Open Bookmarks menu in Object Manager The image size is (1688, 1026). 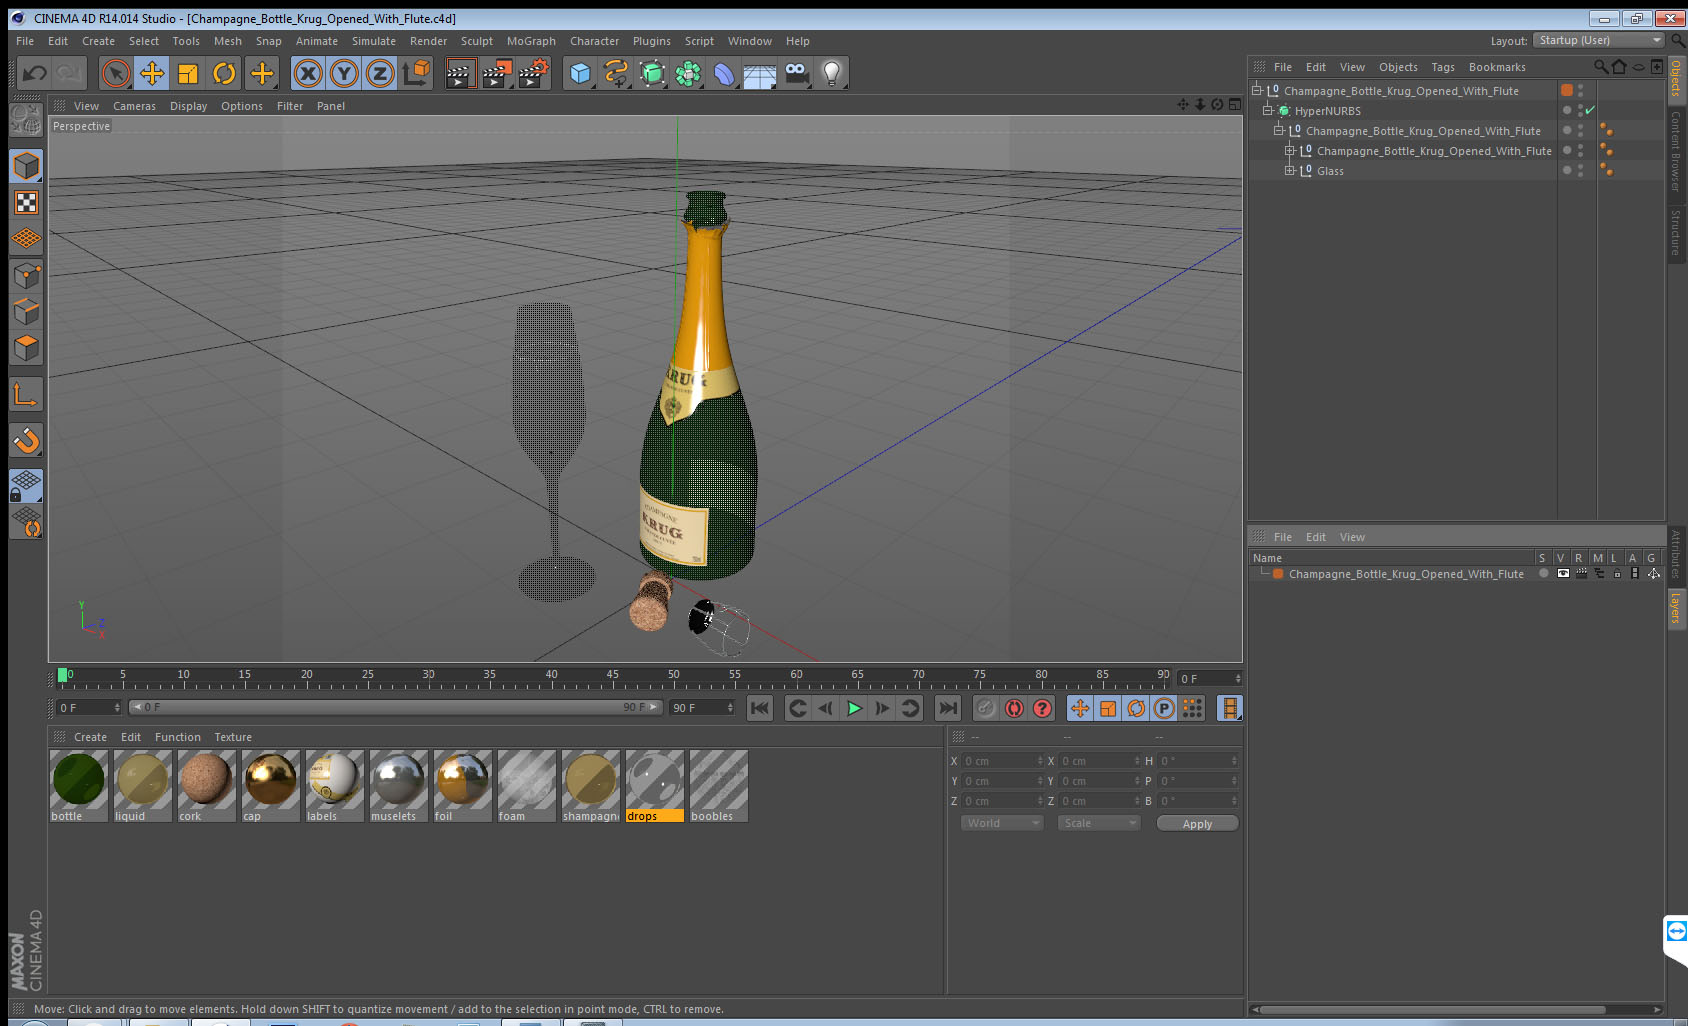click(x=1497, y=67)
